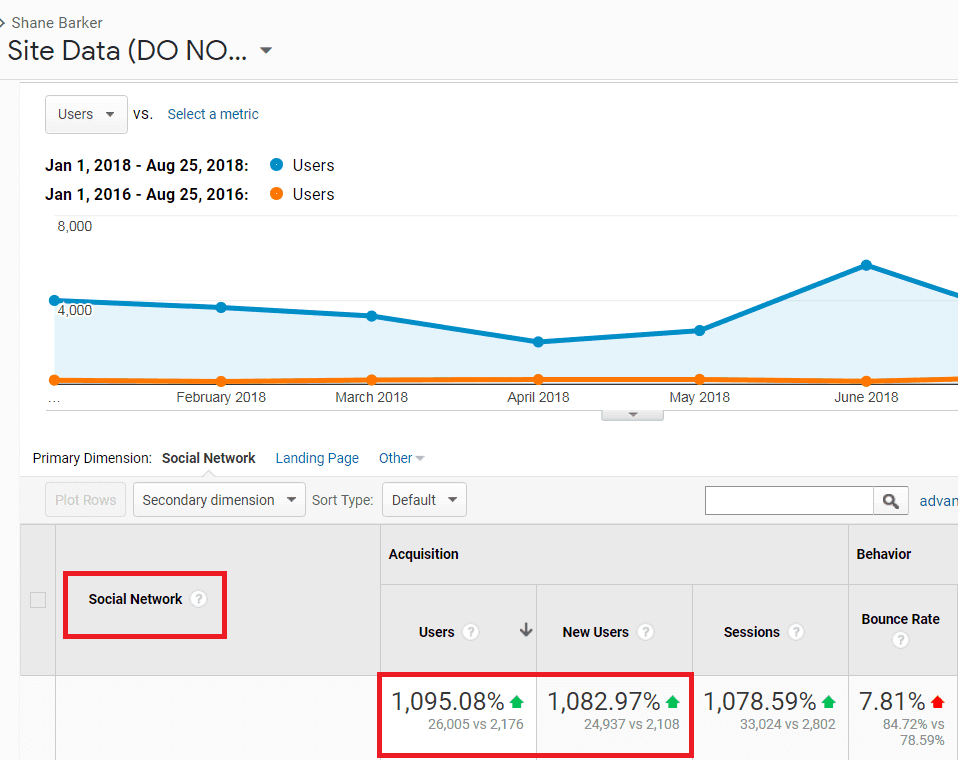
Task: Click the help icon beside Social Network
Action: [199, 599]
